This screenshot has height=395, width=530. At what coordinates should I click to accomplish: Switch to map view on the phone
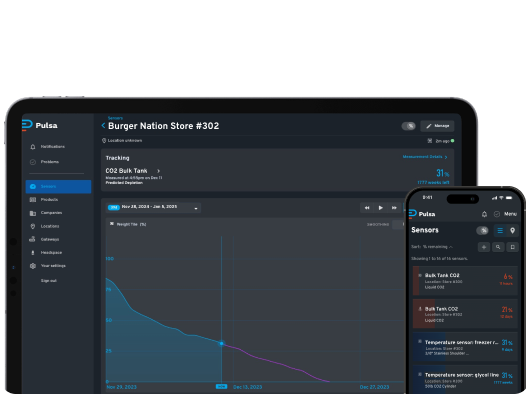tap(512, 231)
